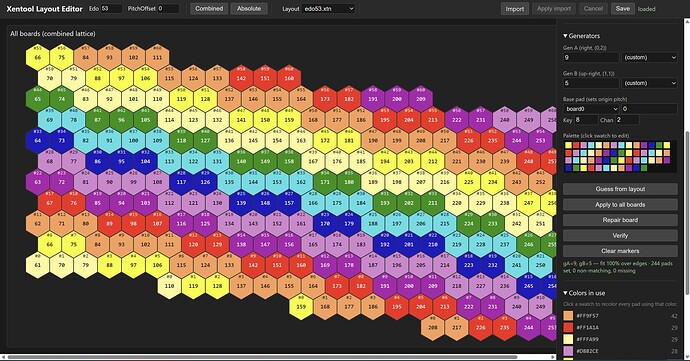Click the Import button
The image size is (690, 361).
tap(515, 8)
